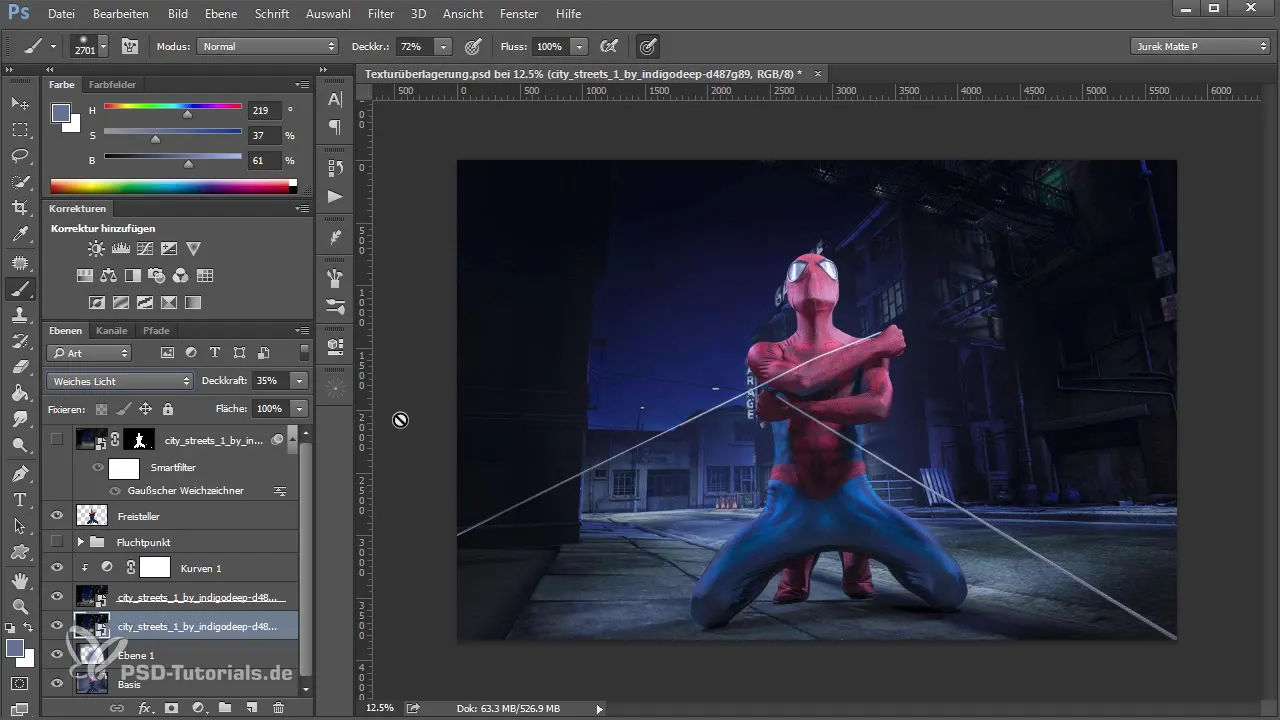Open the Filter menu
1280x720 pixels.
click(380, 14)
